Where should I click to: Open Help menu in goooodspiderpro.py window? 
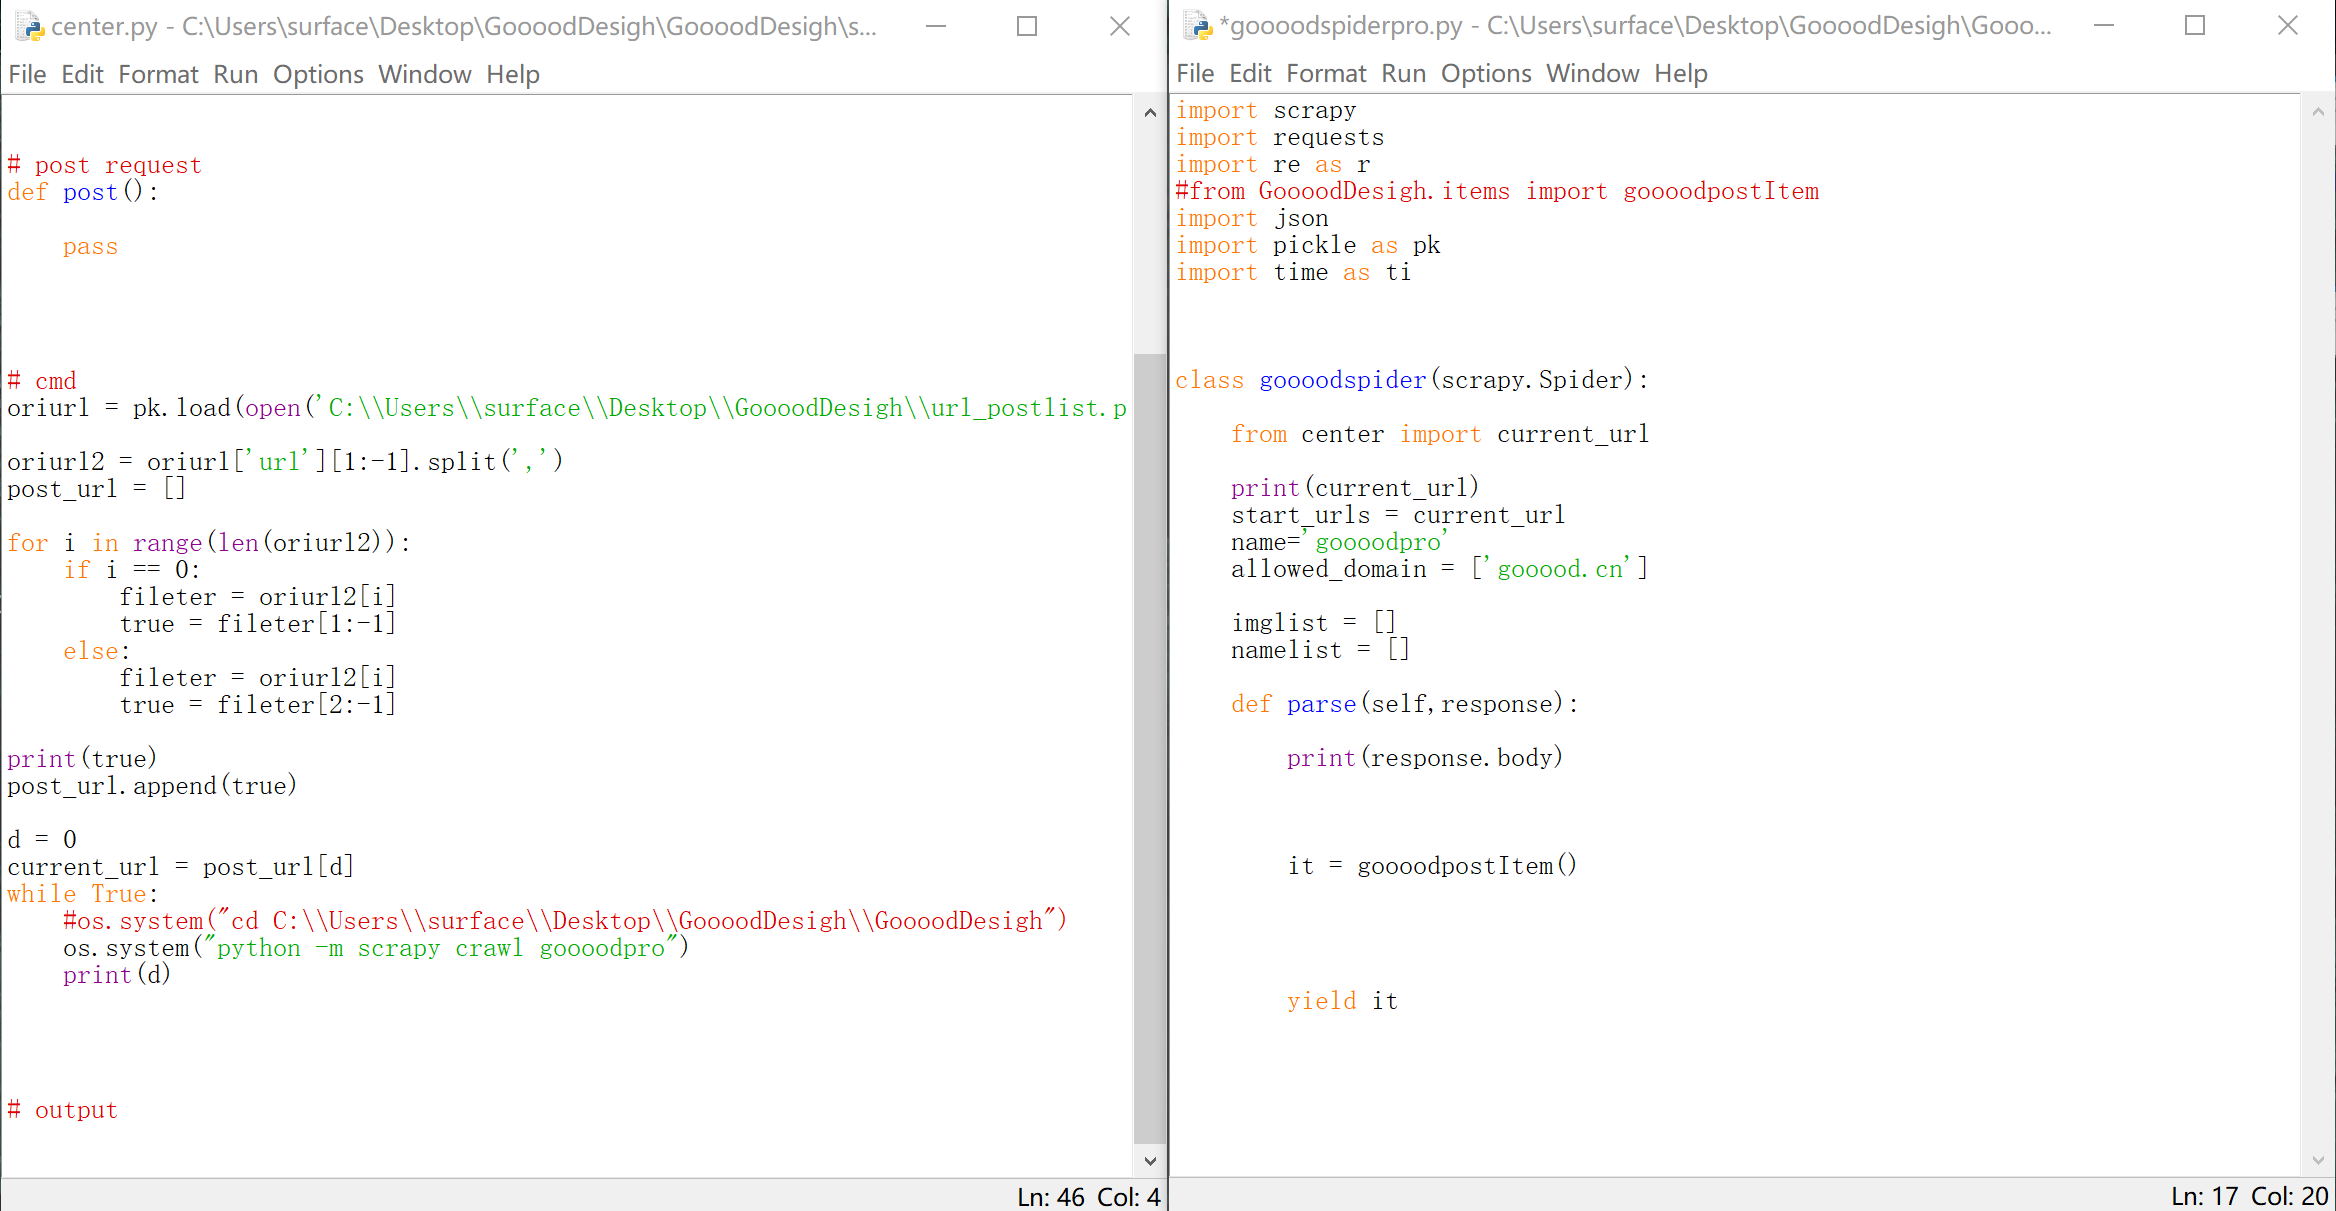(x=1681, y=73)
